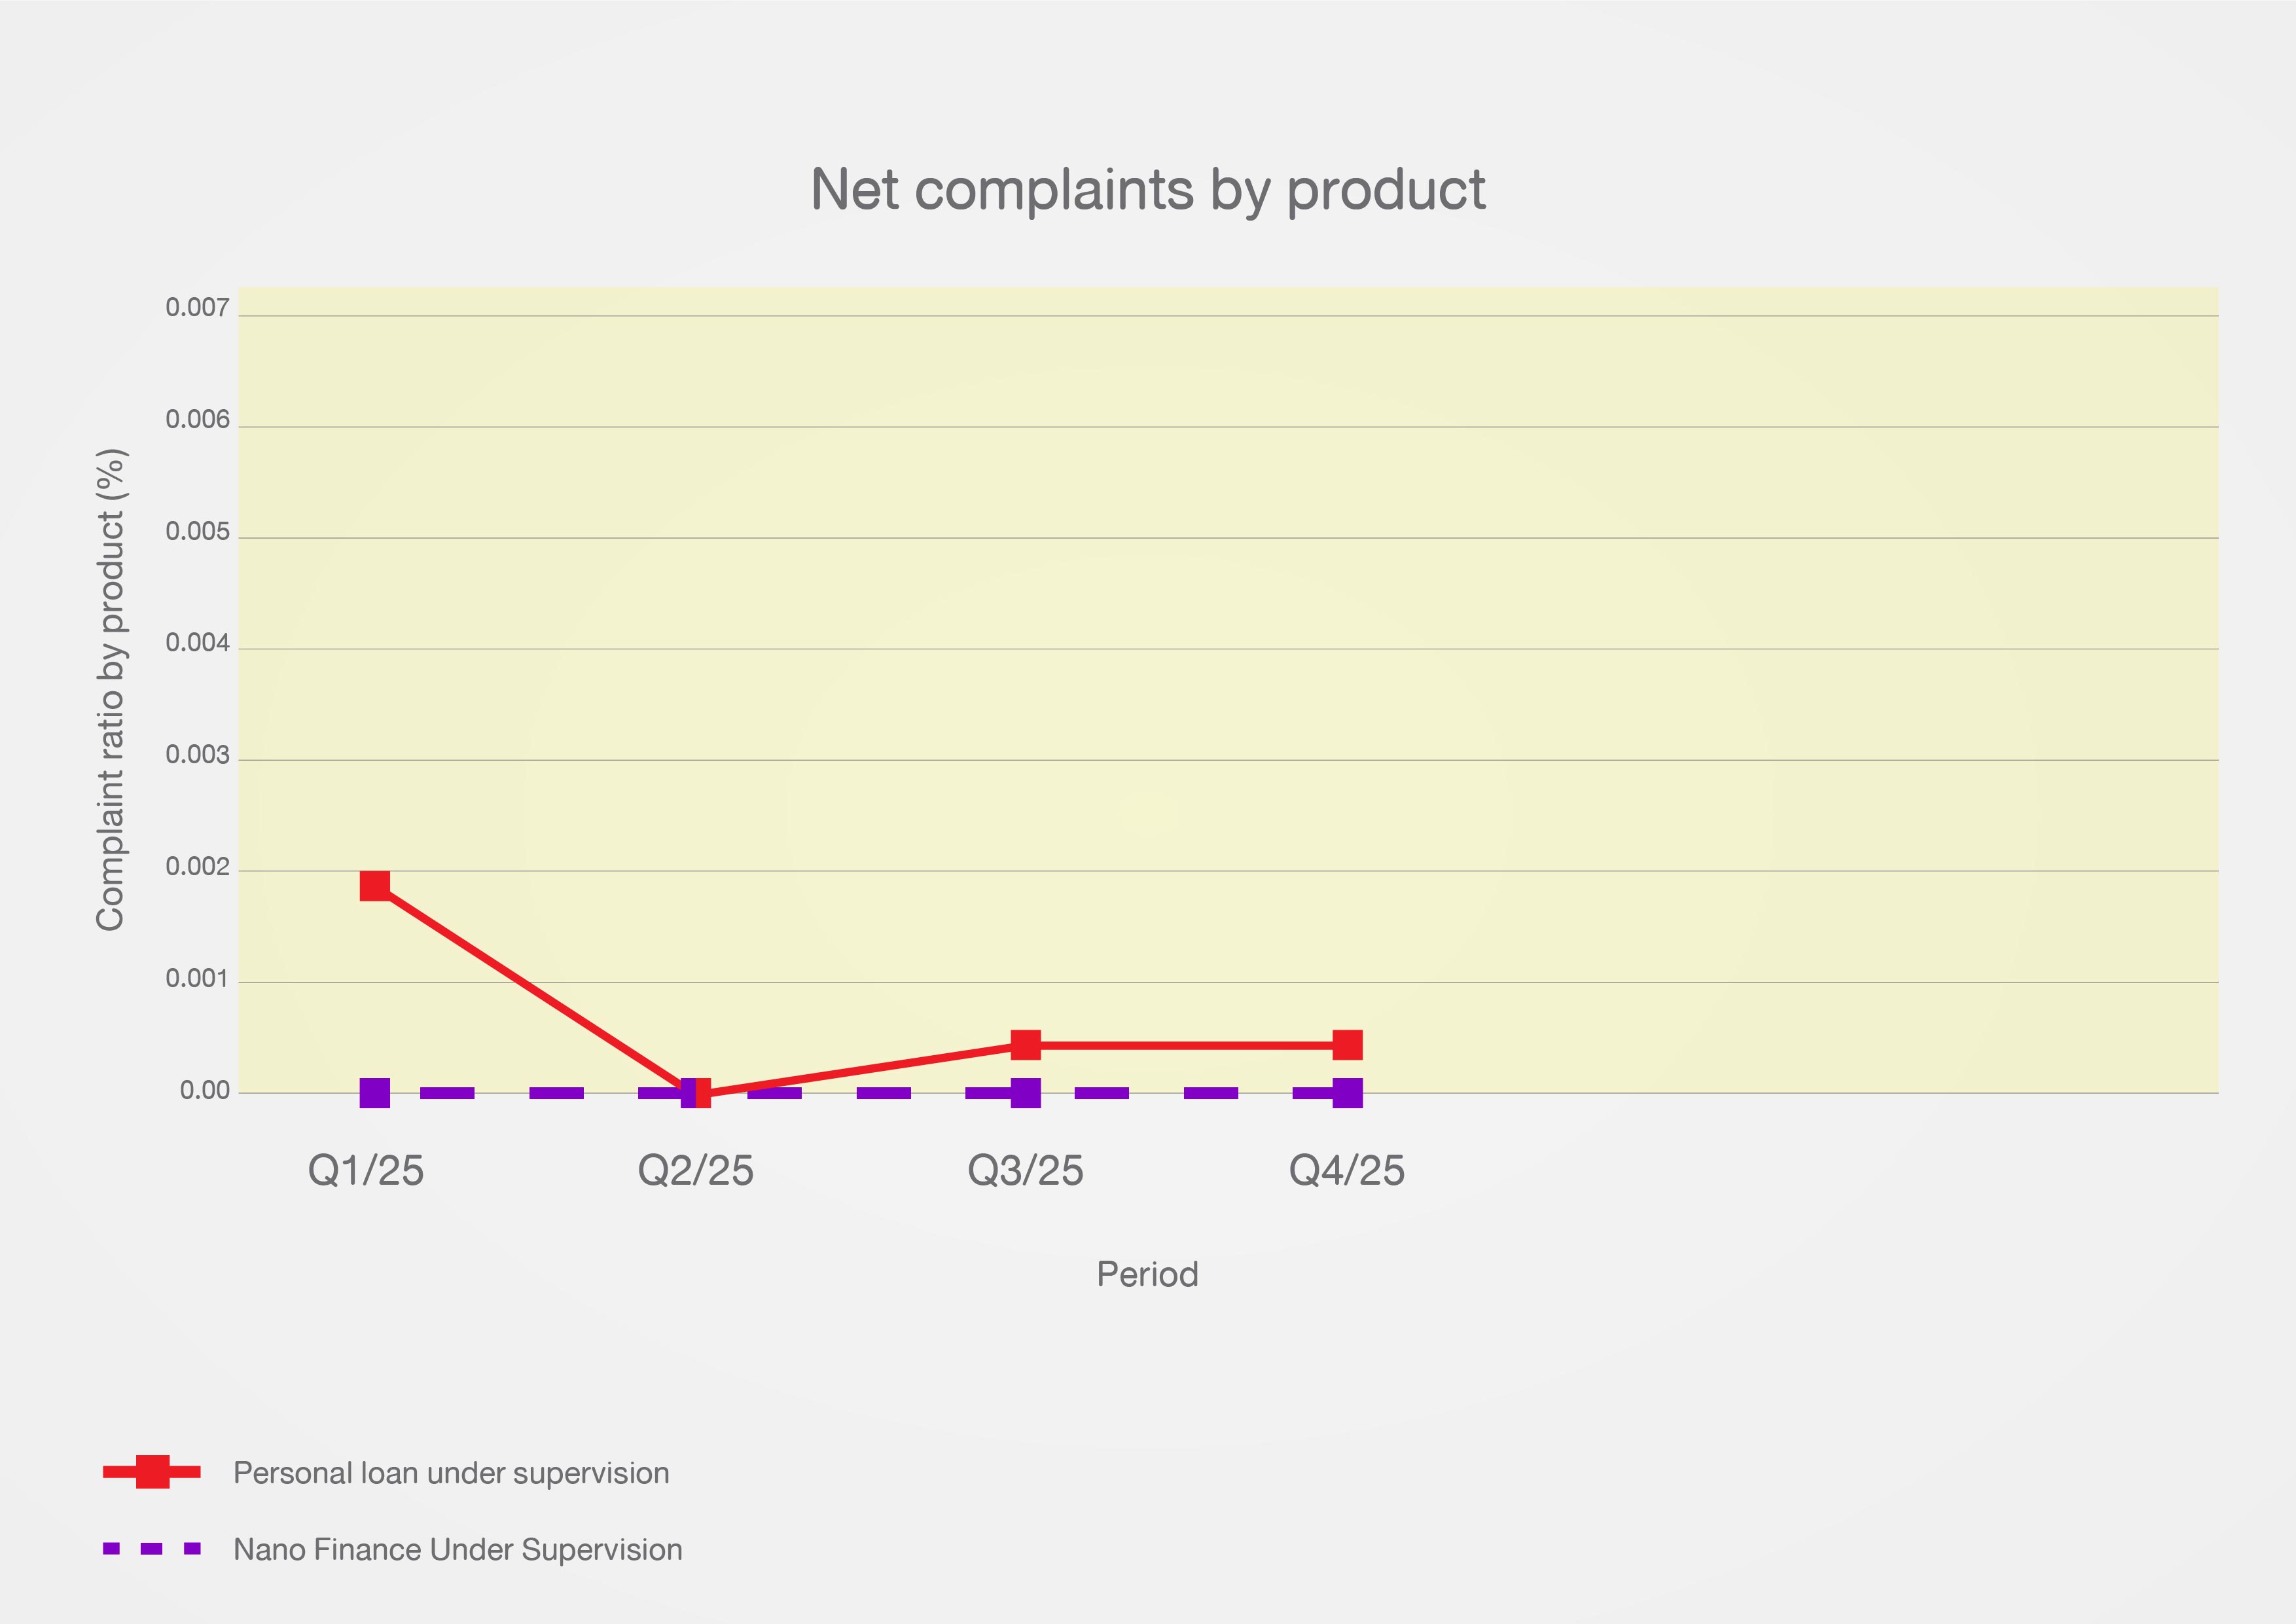Select the red Personal loan data point at Q4/25

coord(1347,1045)
